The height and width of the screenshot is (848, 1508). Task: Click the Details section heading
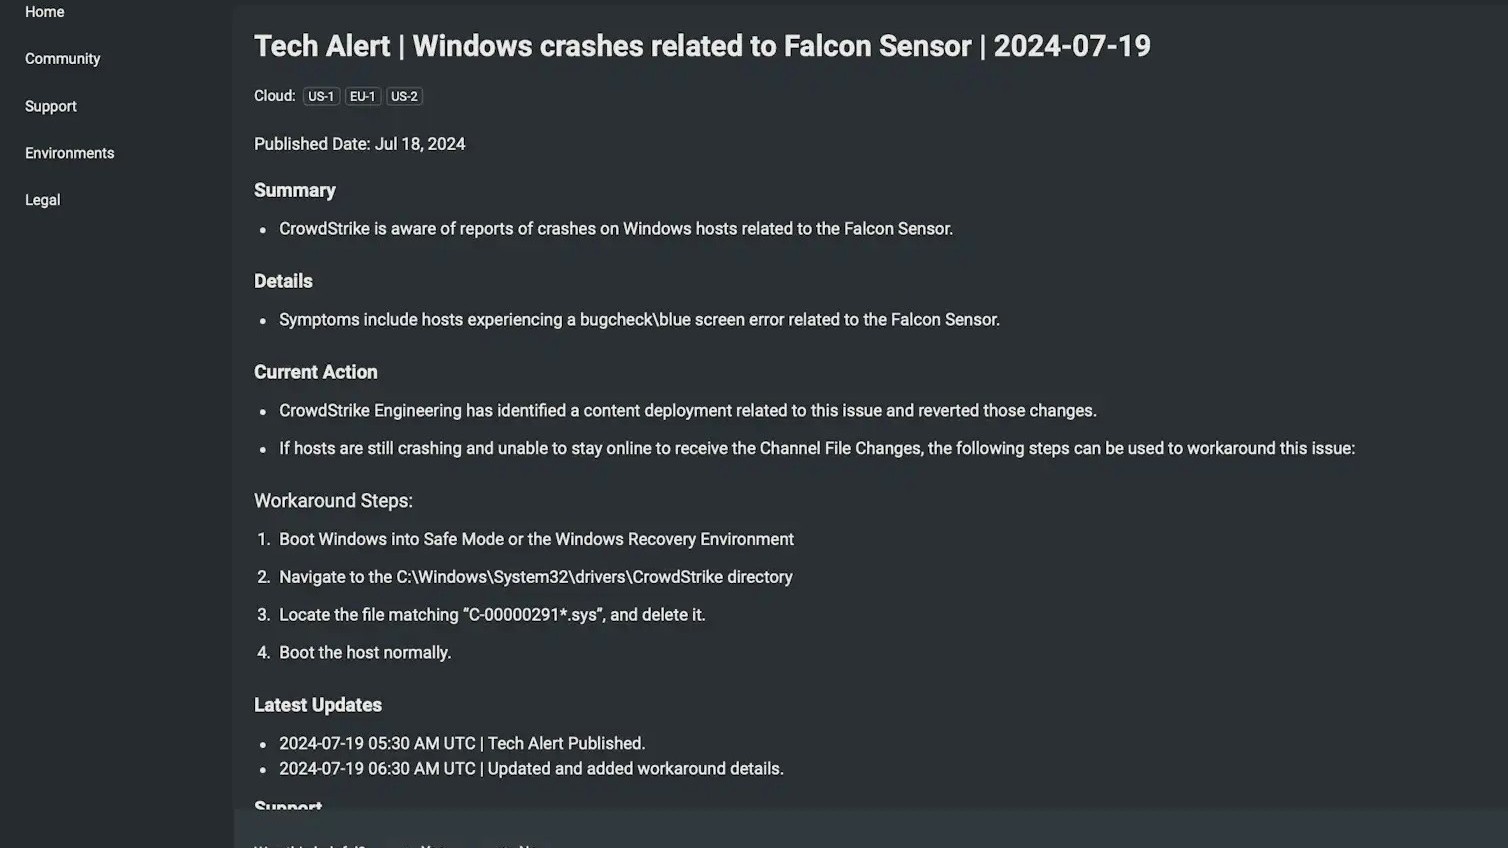click(283, 281)
